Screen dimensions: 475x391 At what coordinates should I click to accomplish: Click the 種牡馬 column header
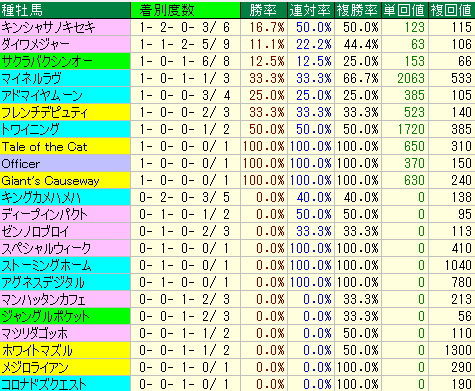65,10
